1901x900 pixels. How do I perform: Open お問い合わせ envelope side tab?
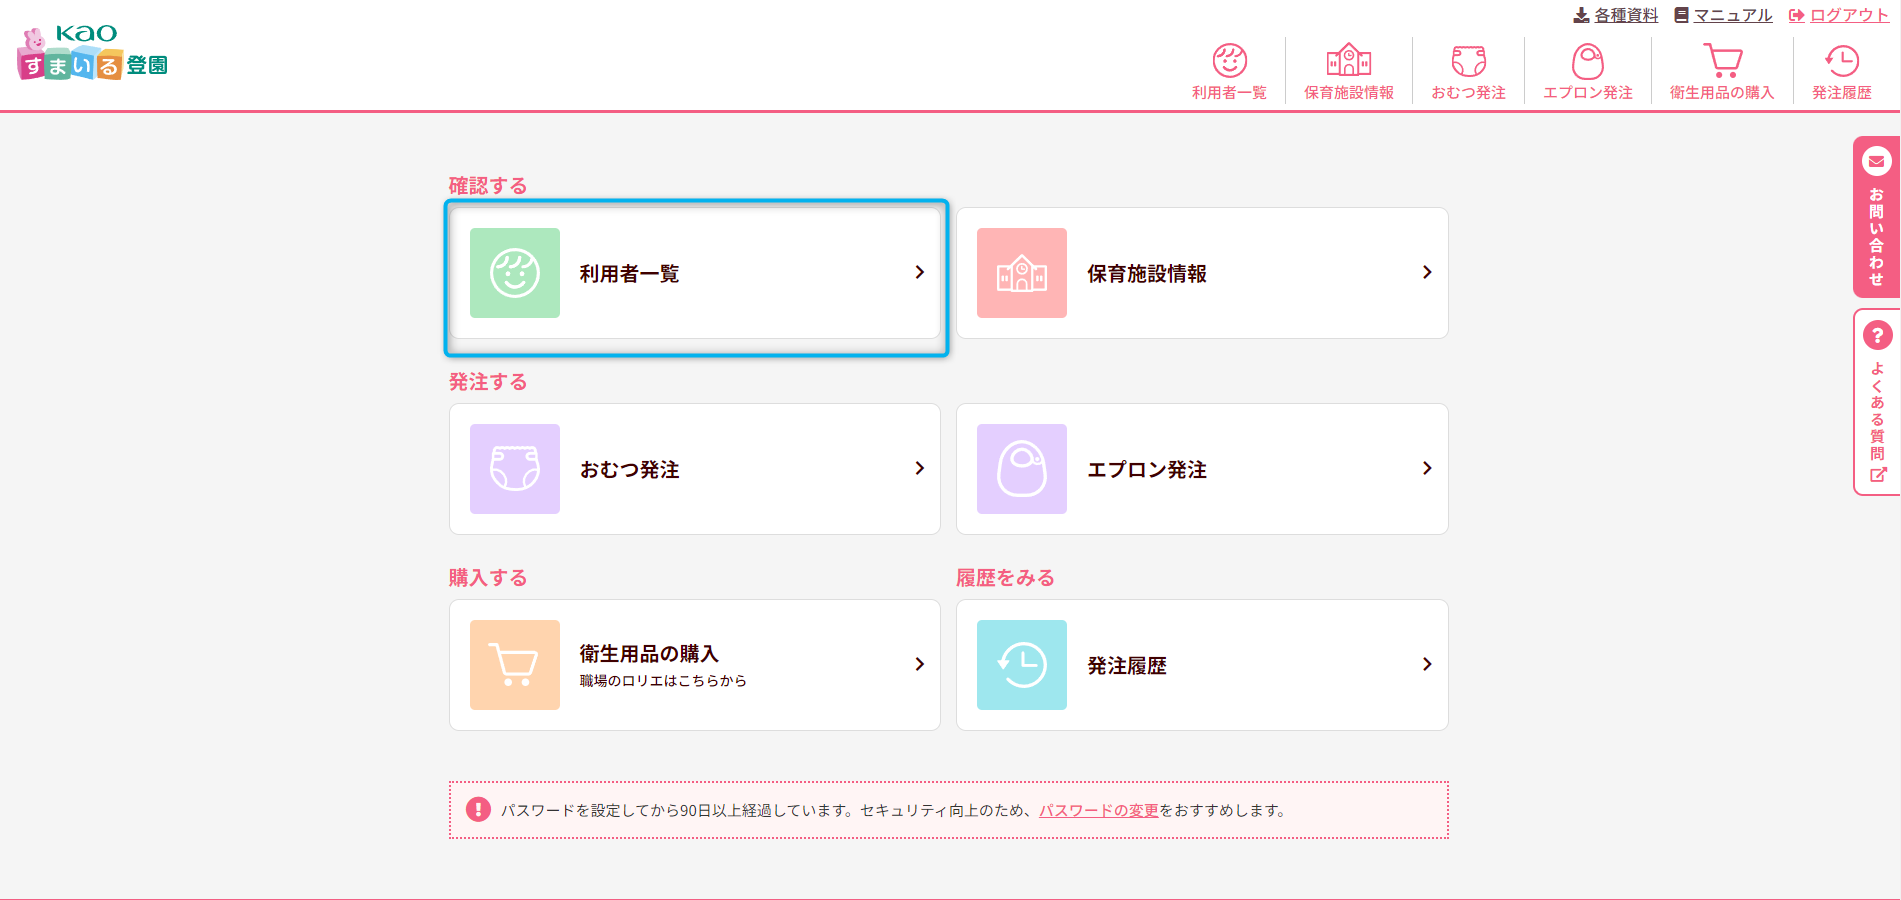pyautogui.click(x=1876, y=217)
